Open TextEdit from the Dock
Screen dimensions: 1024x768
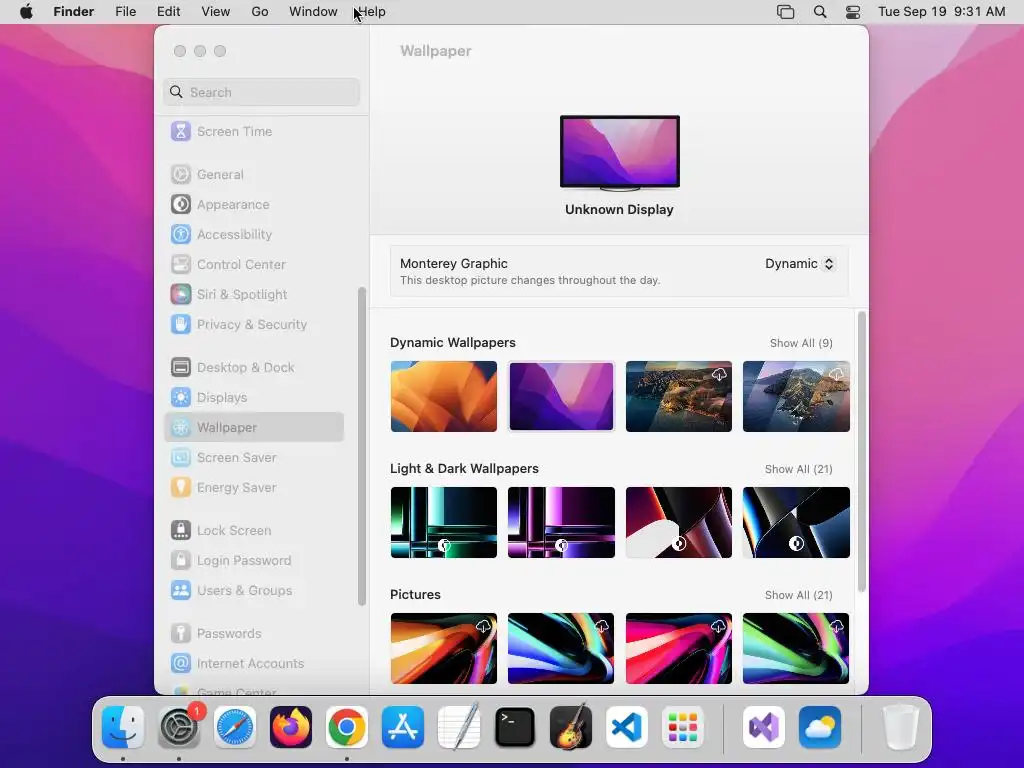point(459,727)
